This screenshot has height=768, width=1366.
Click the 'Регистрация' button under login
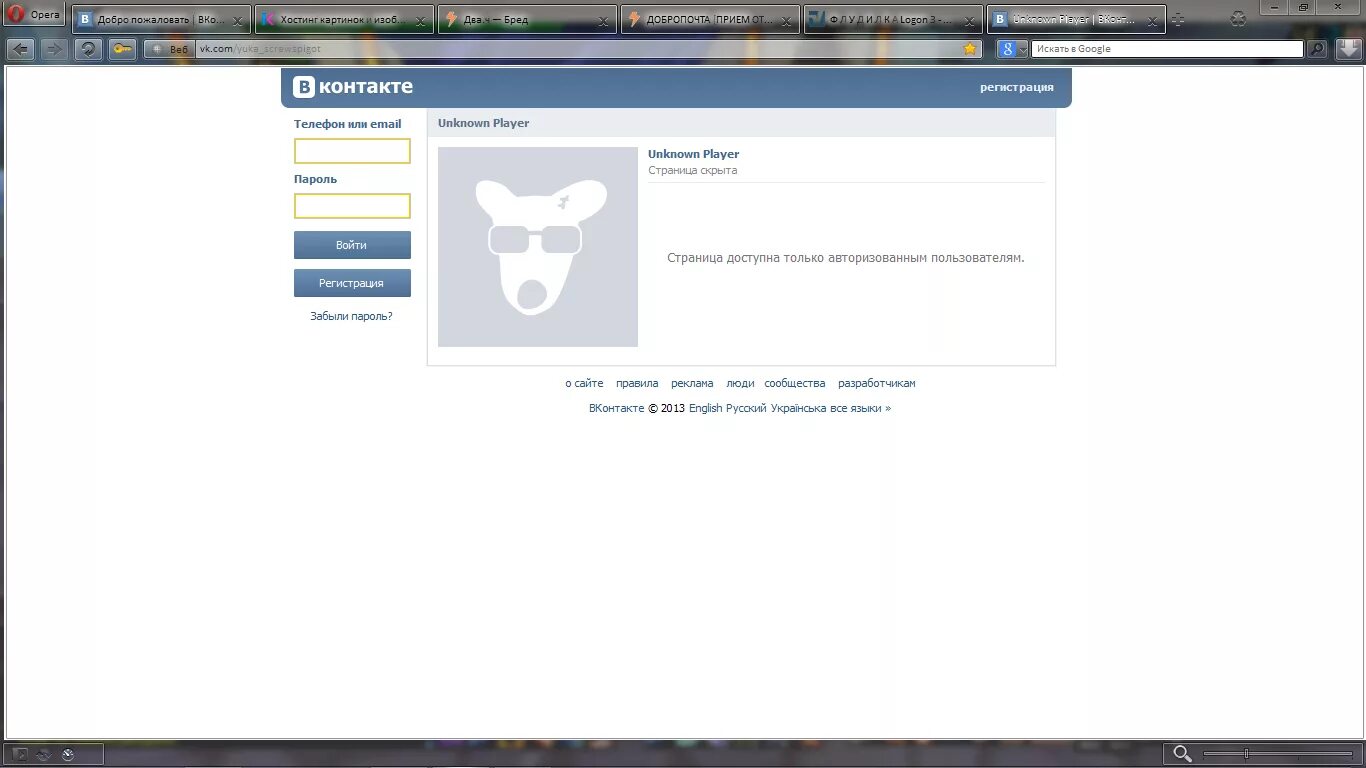[352, 283]
